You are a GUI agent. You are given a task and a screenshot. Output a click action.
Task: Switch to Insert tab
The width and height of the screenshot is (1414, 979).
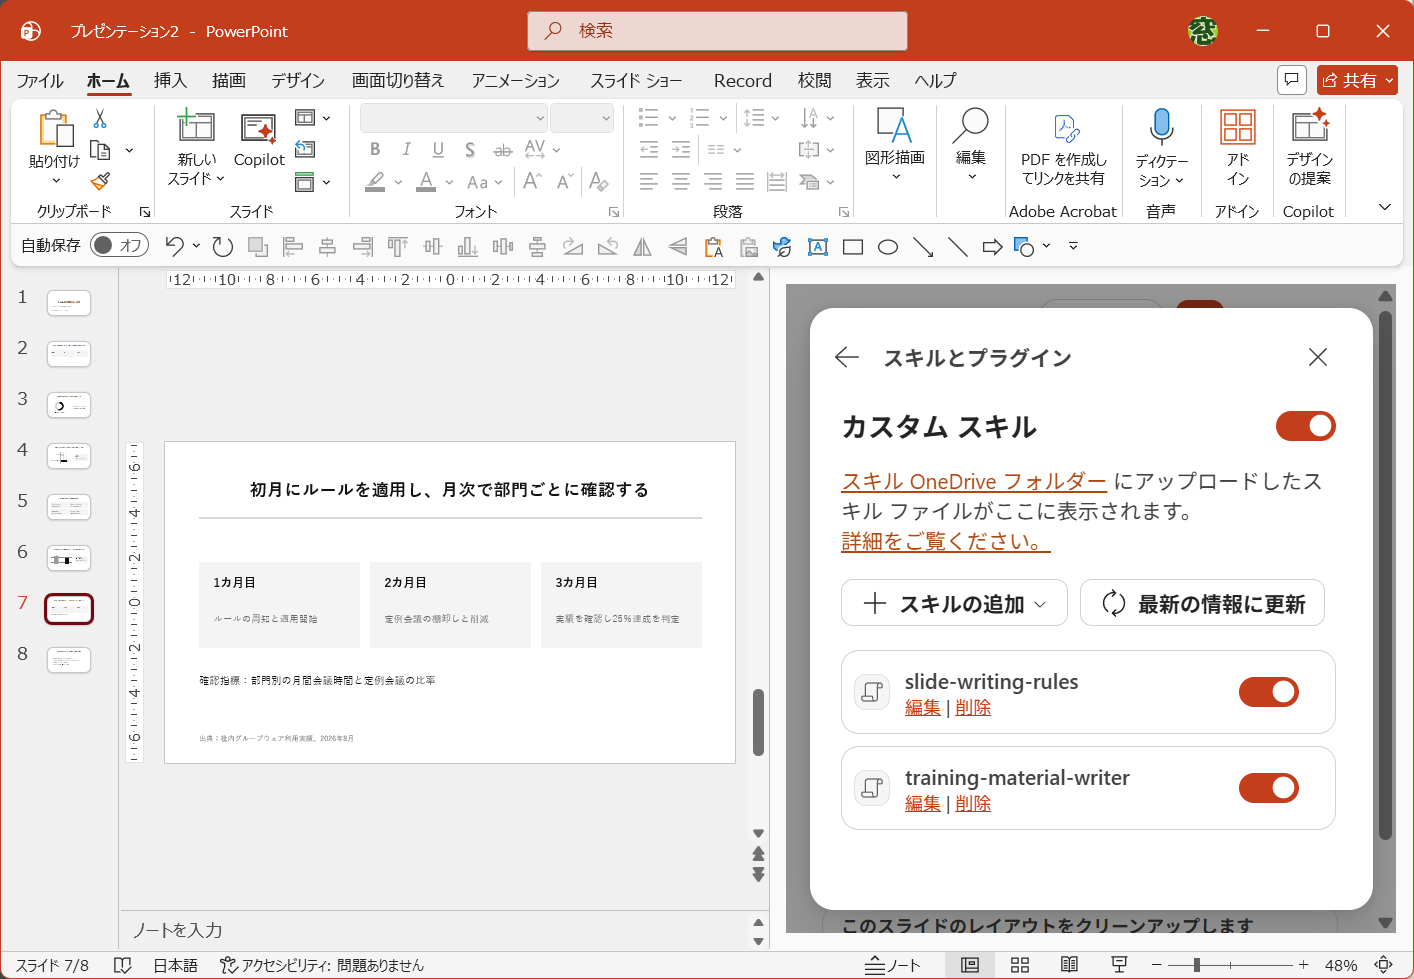click(170, 80)
